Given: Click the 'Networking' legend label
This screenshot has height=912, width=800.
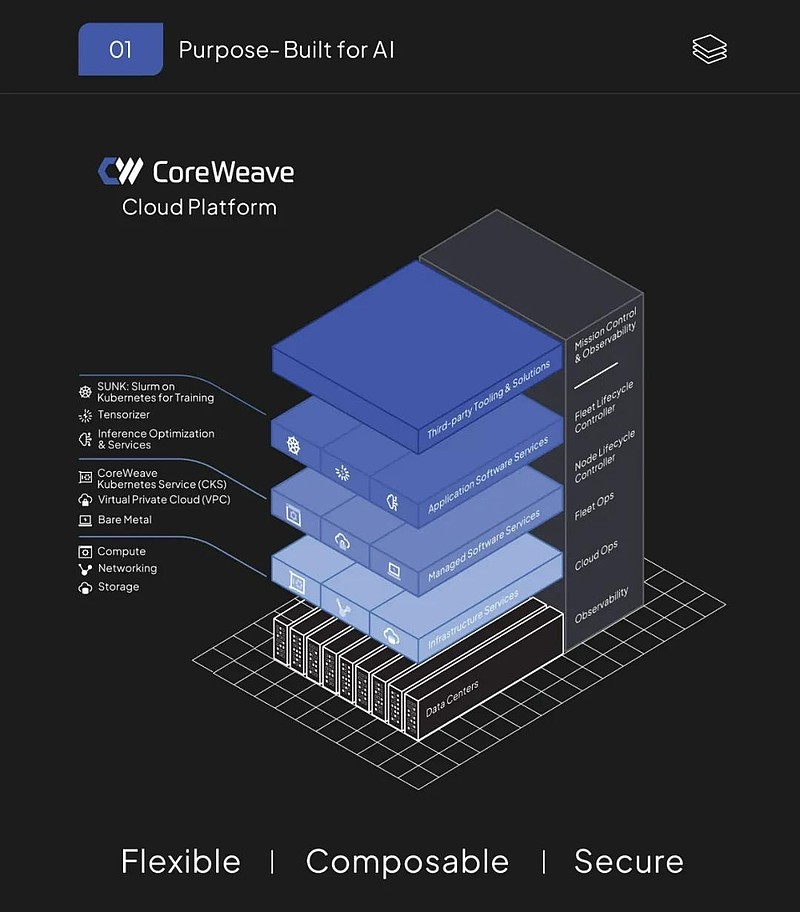Looking at the screenshot, I should pos(127,568).
